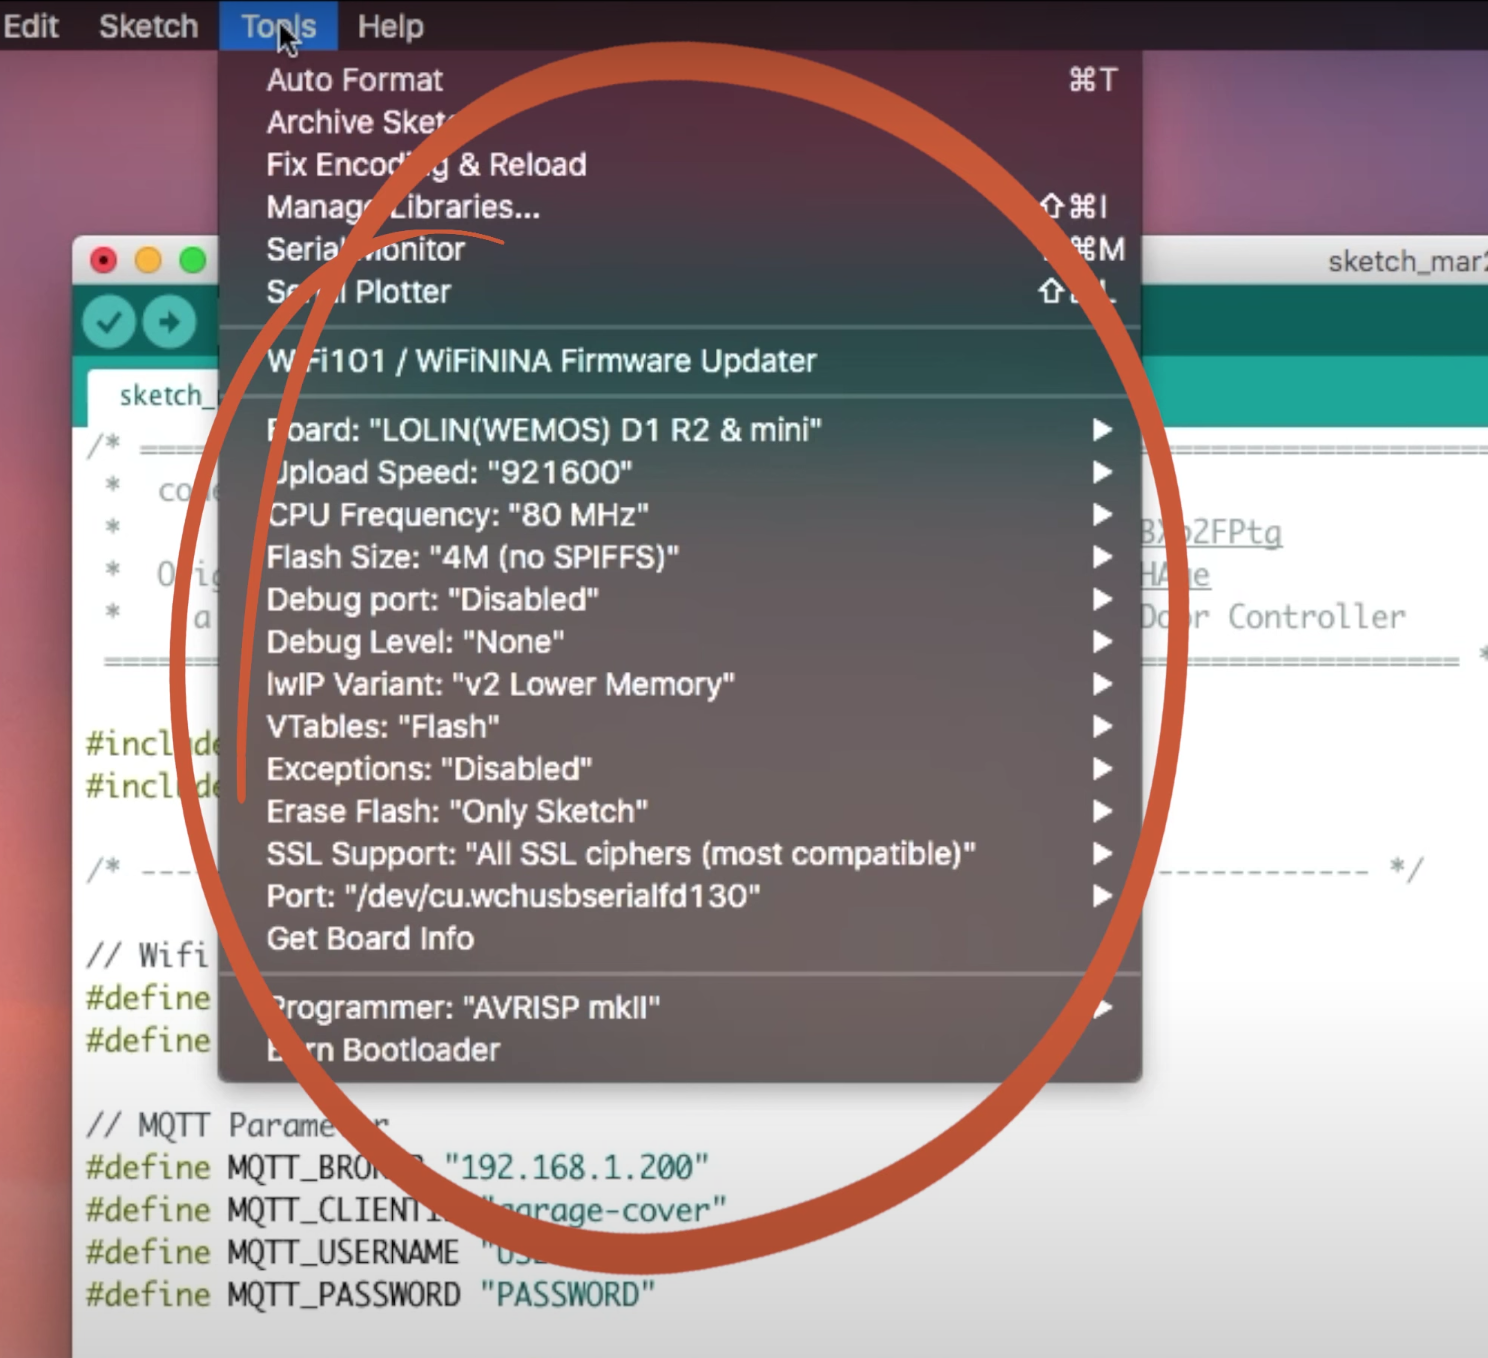This screenshot has height=1358, width=1488.
Task: Click the window title sketch_mar text
Action: coord(1407,262)
